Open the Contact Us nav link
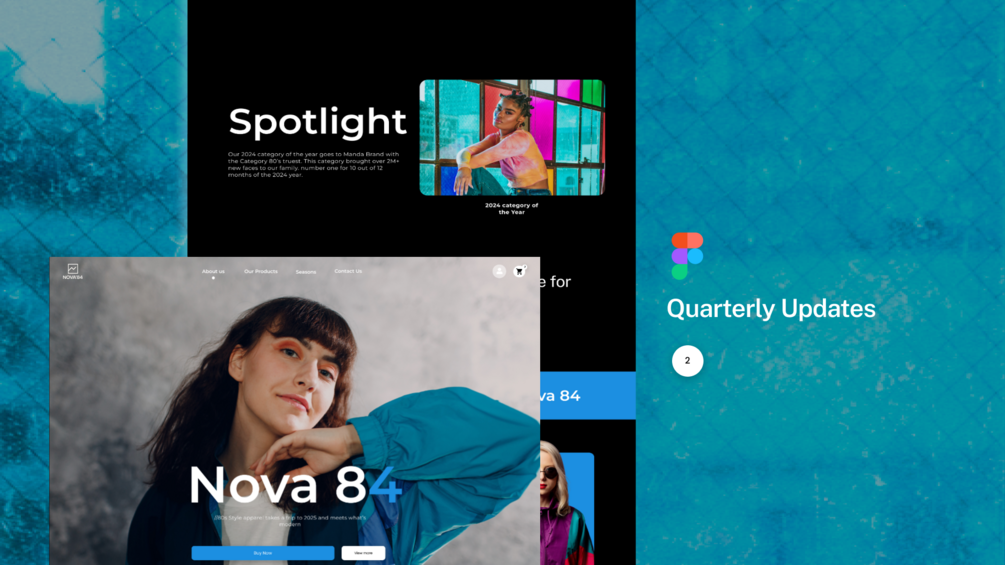This screenshot has height=565, width=1005. (x=348, y=271)
